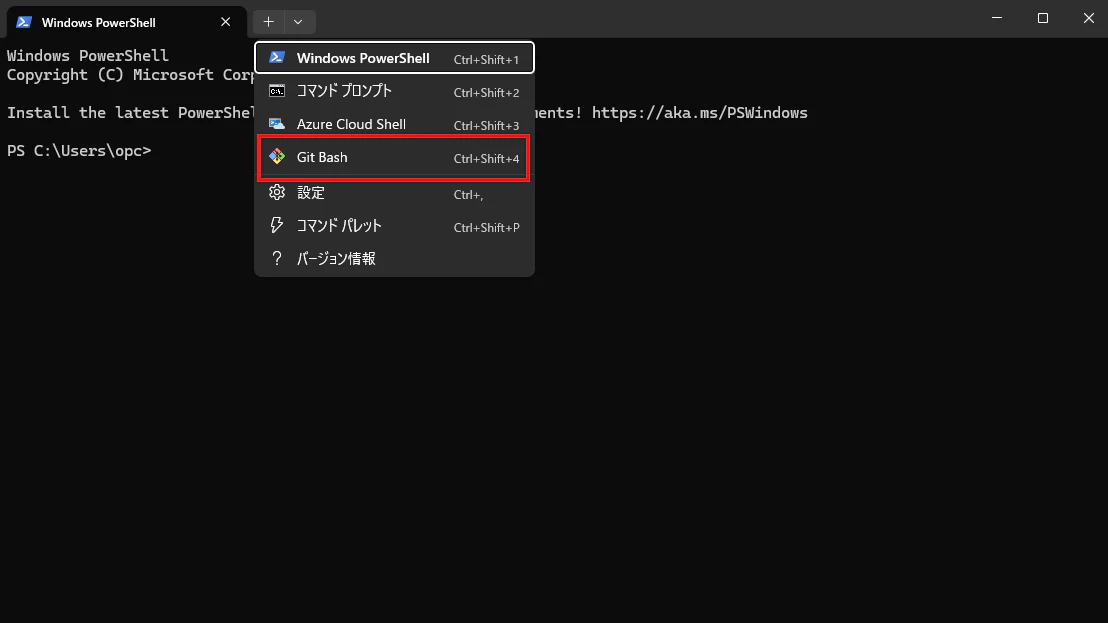Click the Ctrl+Shift+1 shortcut label
This screenshot has height=623, width=1108.
pos(486,60)
